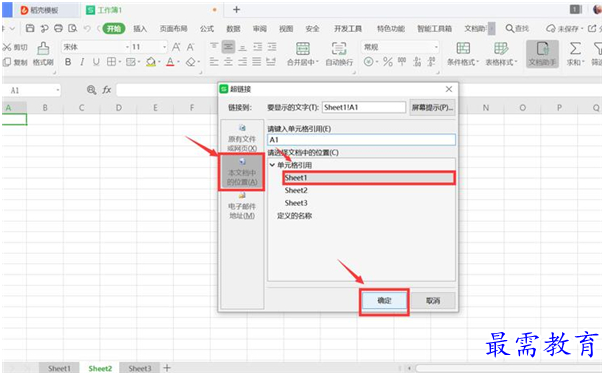Switch to the Developer Tools (开发工具) tab

(x=348, y=29)
